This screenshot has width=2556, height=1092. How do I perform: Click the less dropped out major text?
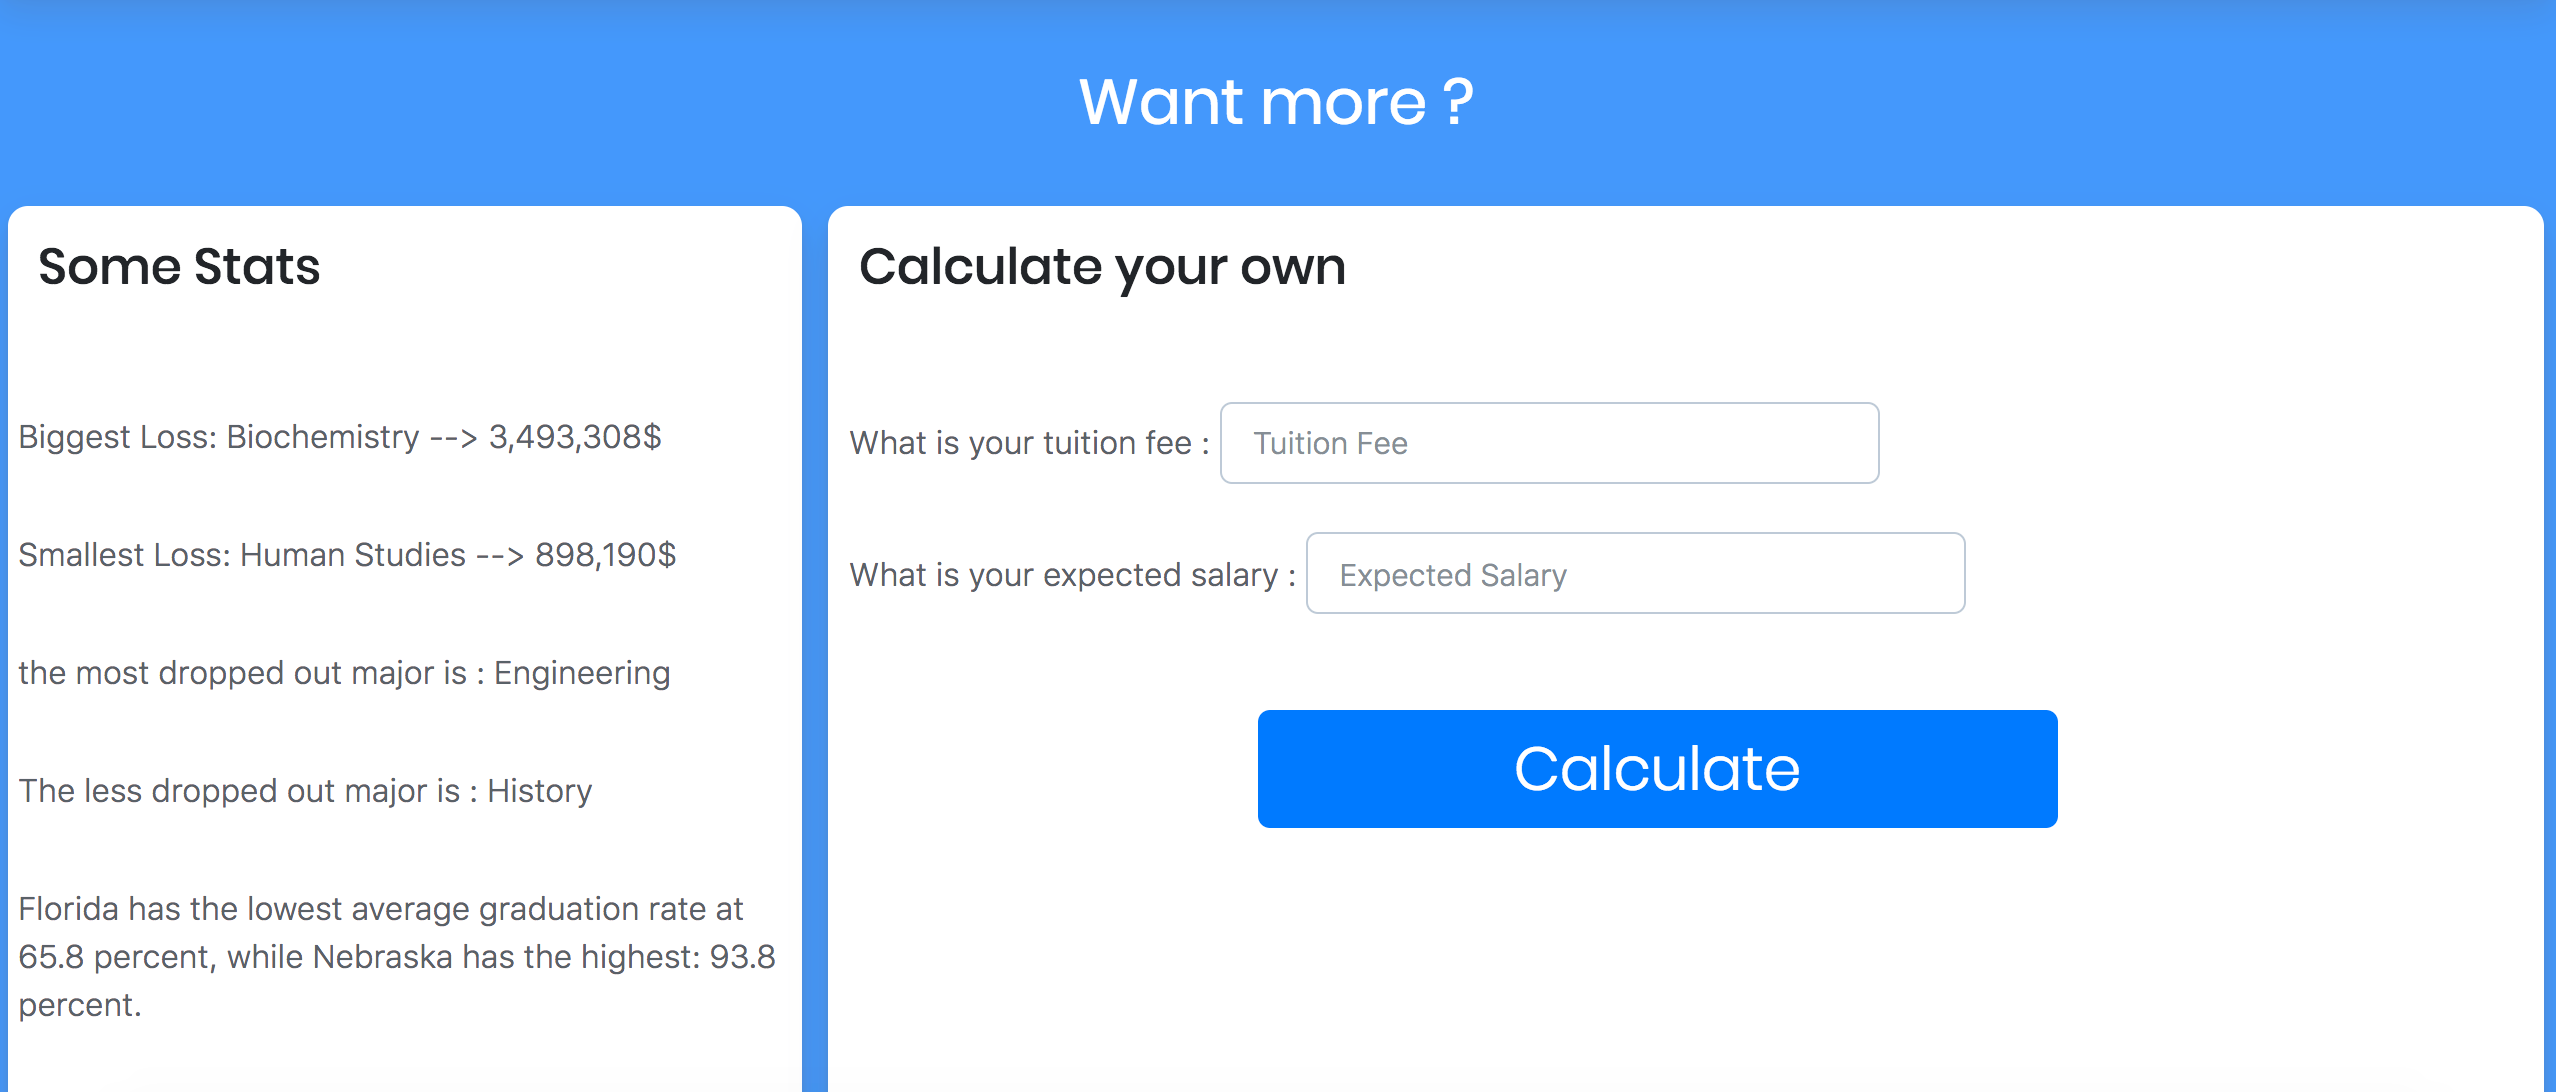(x=307, y=790)
